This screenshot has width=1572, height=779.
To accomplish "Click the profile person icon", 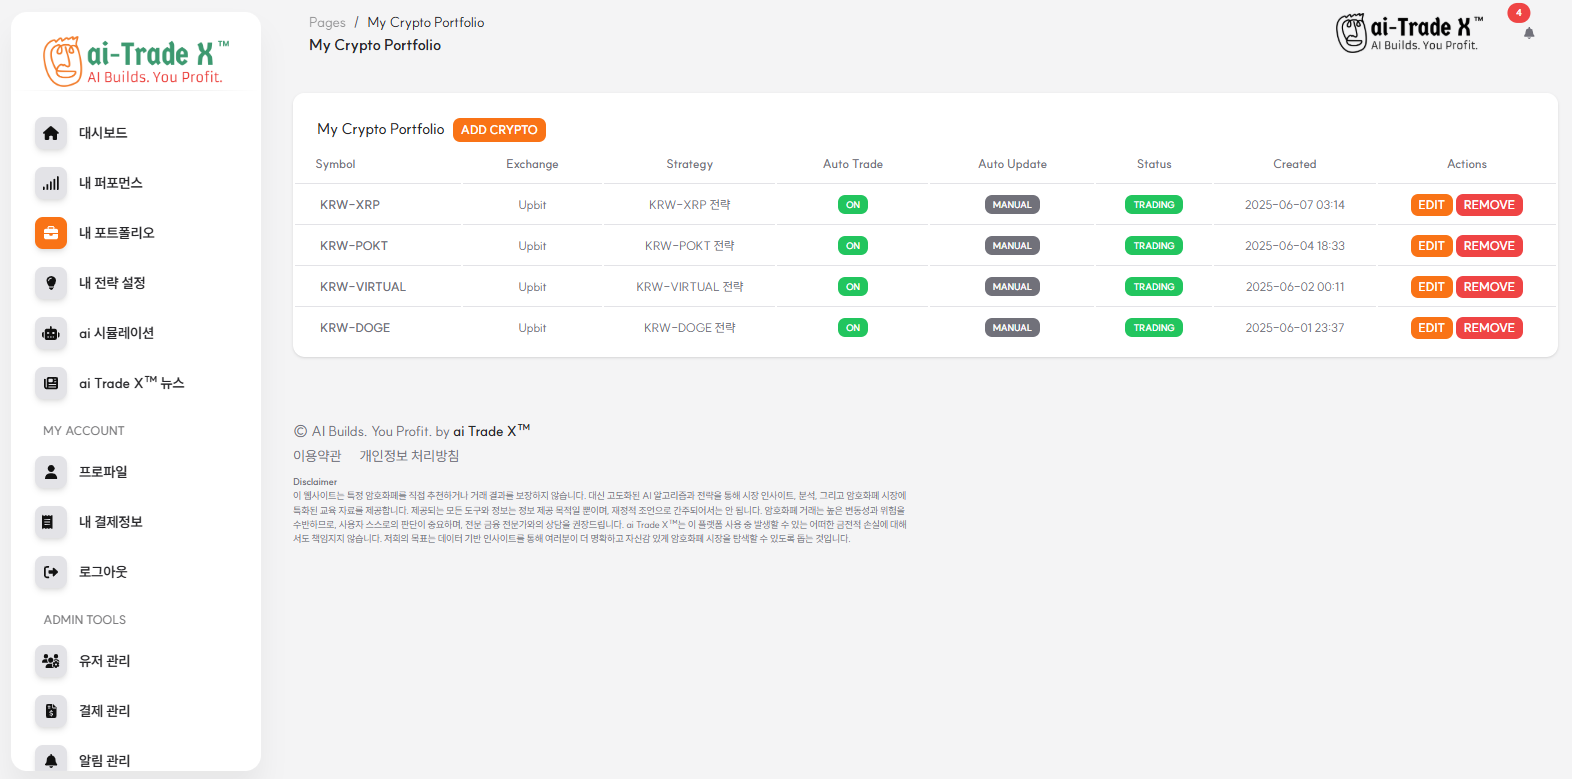I will coord(51,472).
